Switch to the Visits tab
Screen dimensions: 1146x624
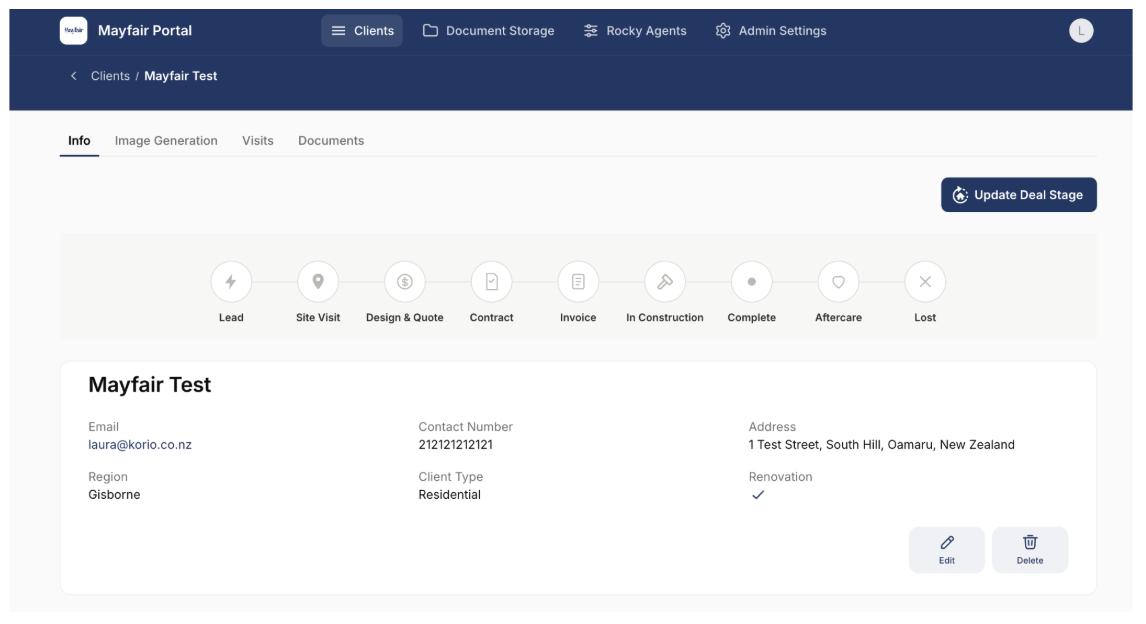click(257, 140)
